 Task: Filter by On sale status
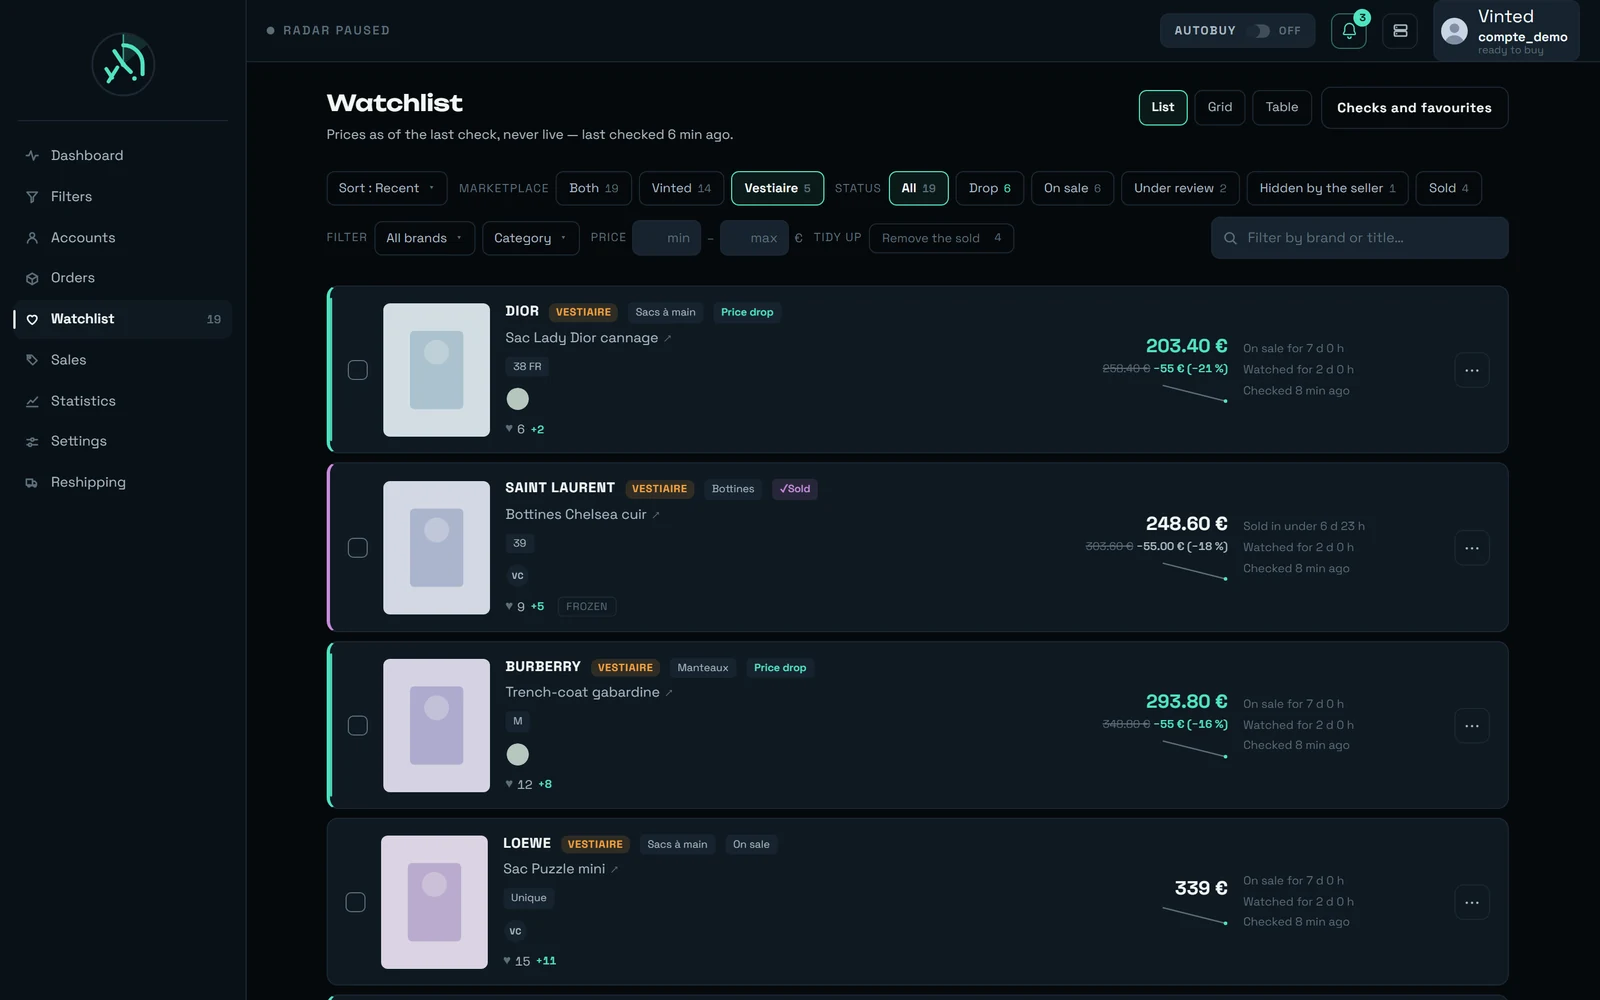tap(1072, 188)
